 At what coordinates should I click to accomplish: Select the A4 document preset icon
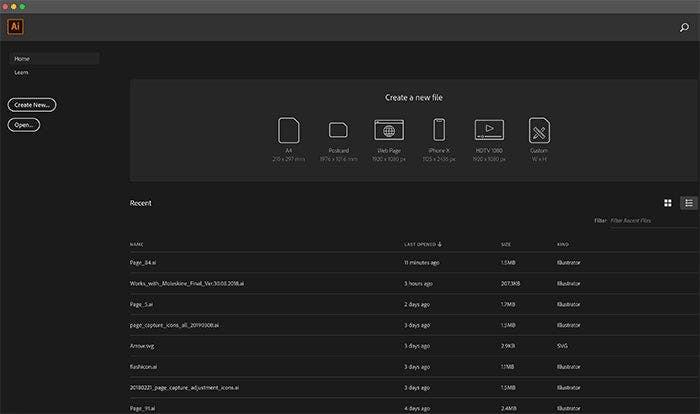(289, 130)
